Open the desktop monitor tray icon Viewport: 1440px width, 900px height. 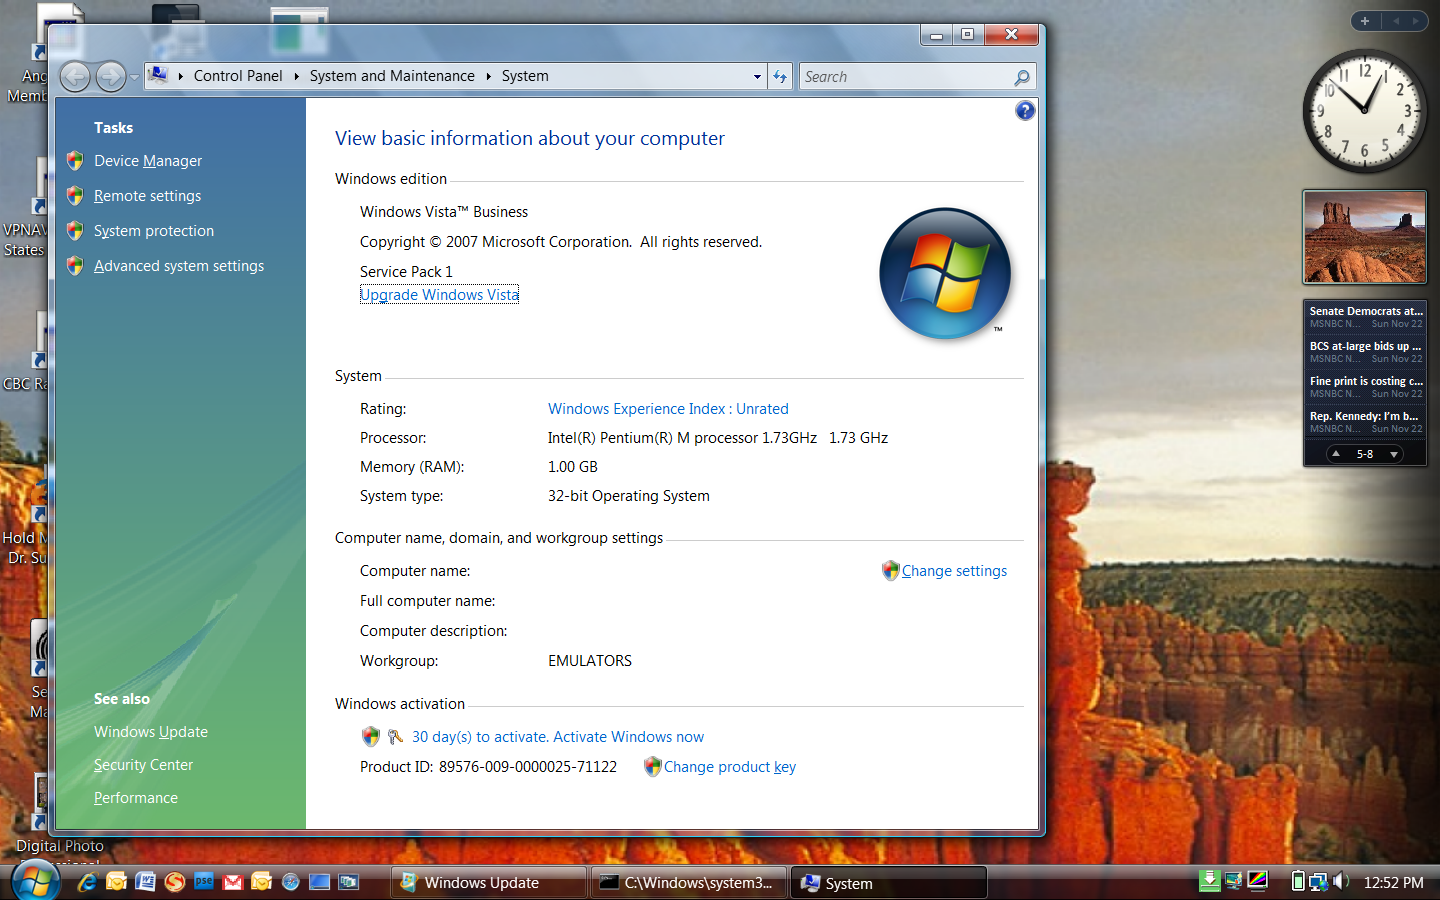[1234, 881]
